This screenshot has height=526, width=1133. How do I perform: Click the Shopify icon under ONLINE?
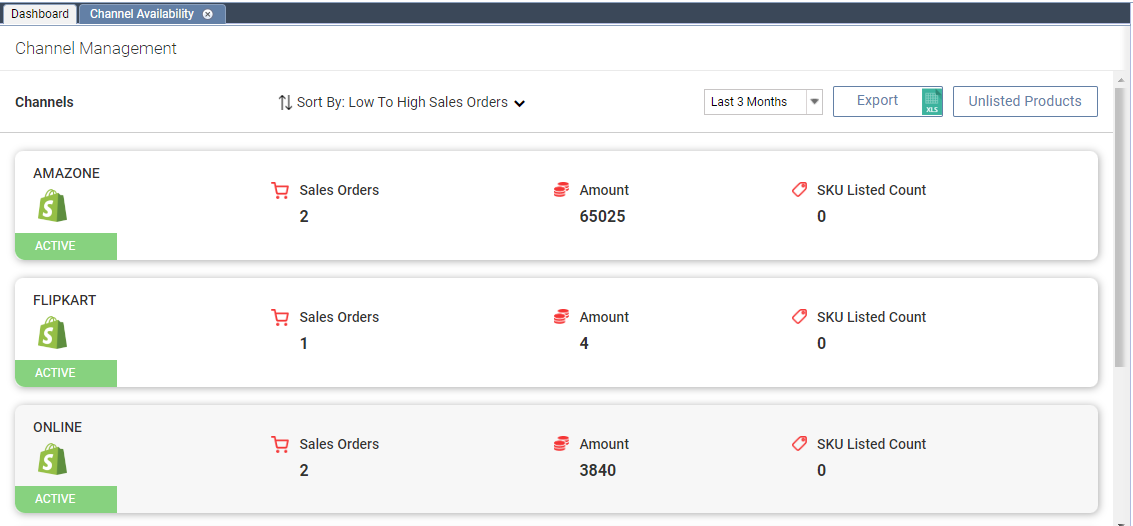(x=52, y=460)
